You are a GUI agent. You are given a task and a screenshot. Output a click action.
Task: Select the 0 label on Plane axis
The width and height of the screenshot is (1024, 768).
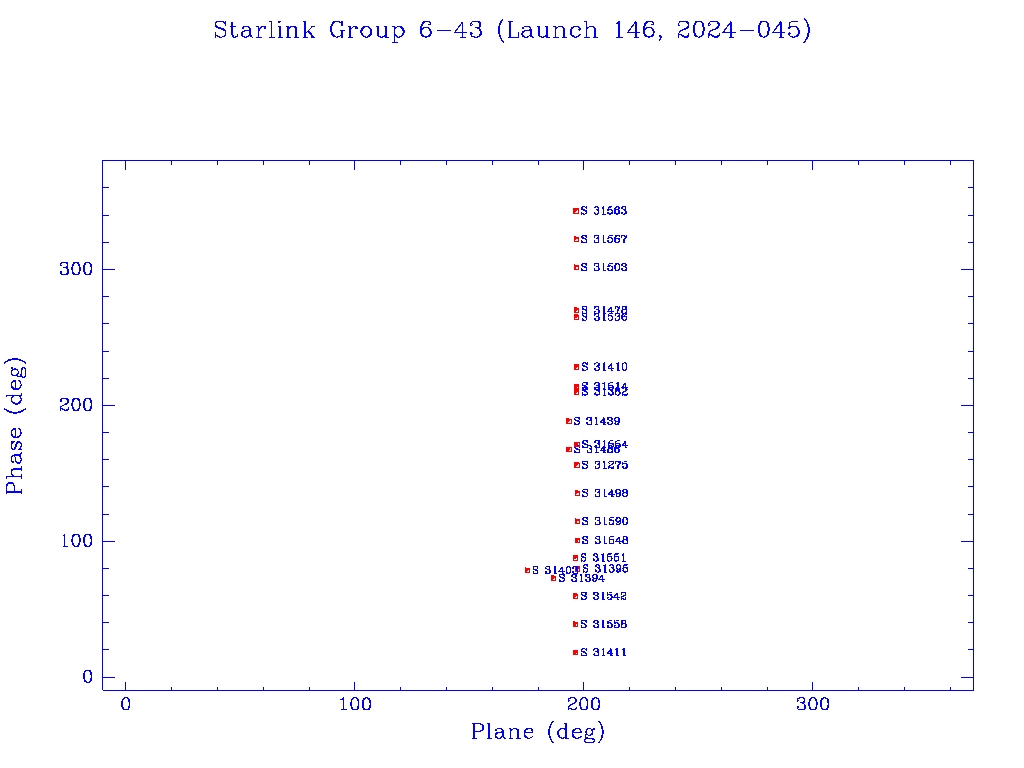click(126, 705)
